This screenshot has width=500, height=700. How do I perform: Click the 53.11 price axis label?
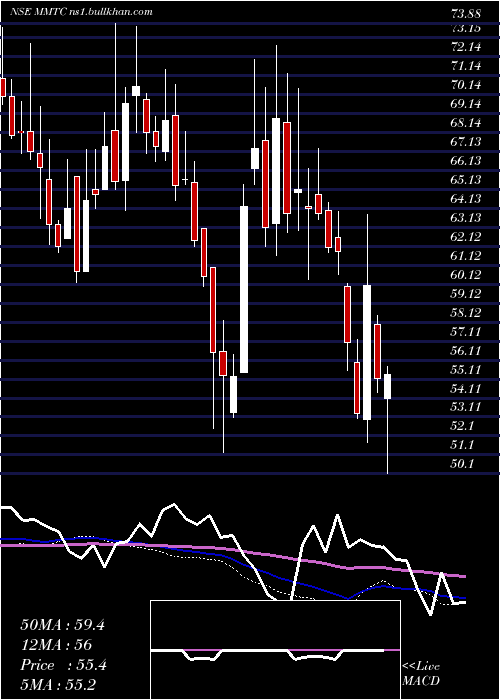(x=466, y=407)
